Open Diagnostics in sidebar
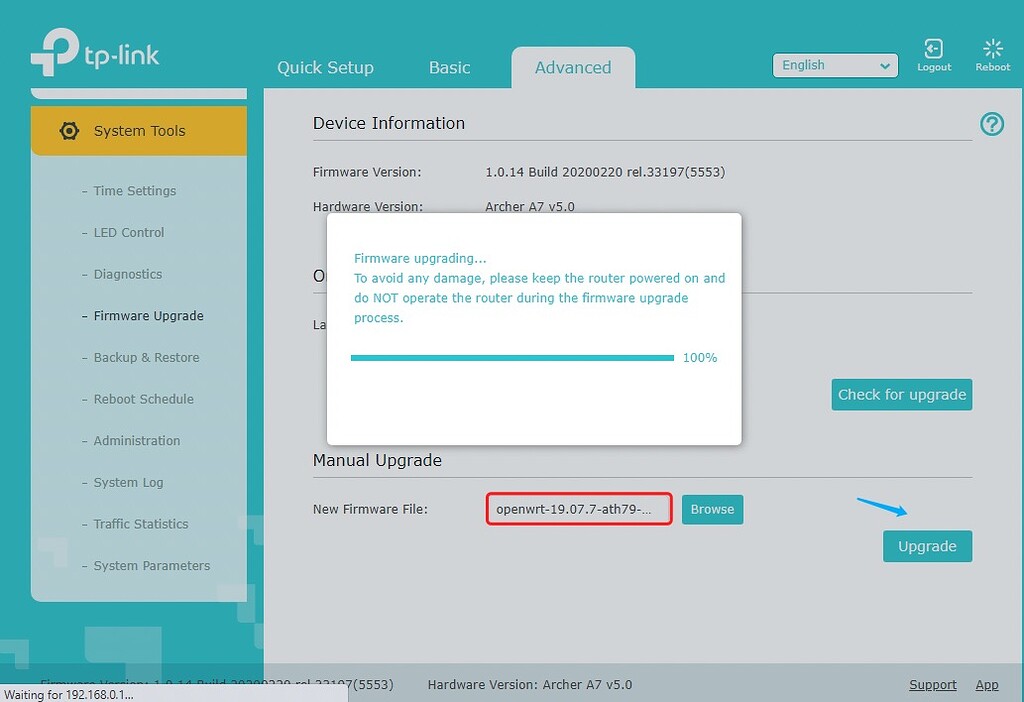The width and height of the screenshot is (1024, 702). (127, 274)
